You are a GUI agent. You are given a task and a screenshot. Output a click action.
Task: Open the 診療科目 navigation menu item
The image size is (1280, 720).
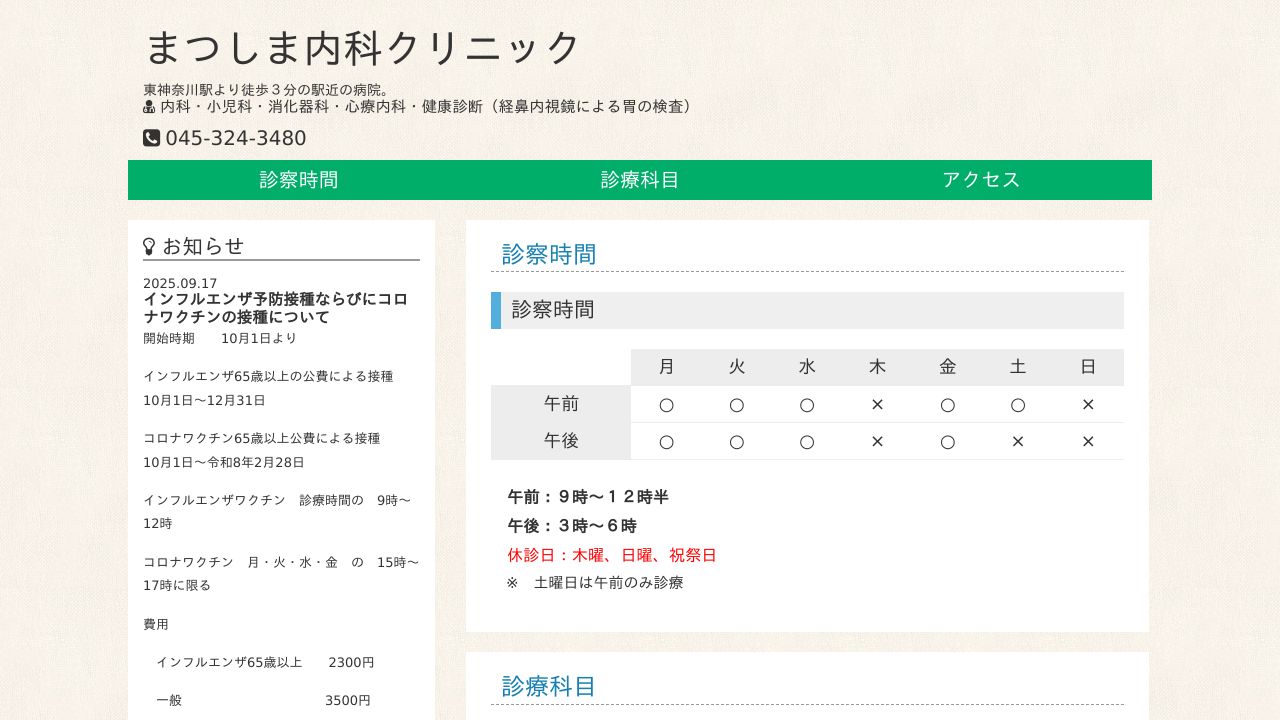[x=639, y=180]
